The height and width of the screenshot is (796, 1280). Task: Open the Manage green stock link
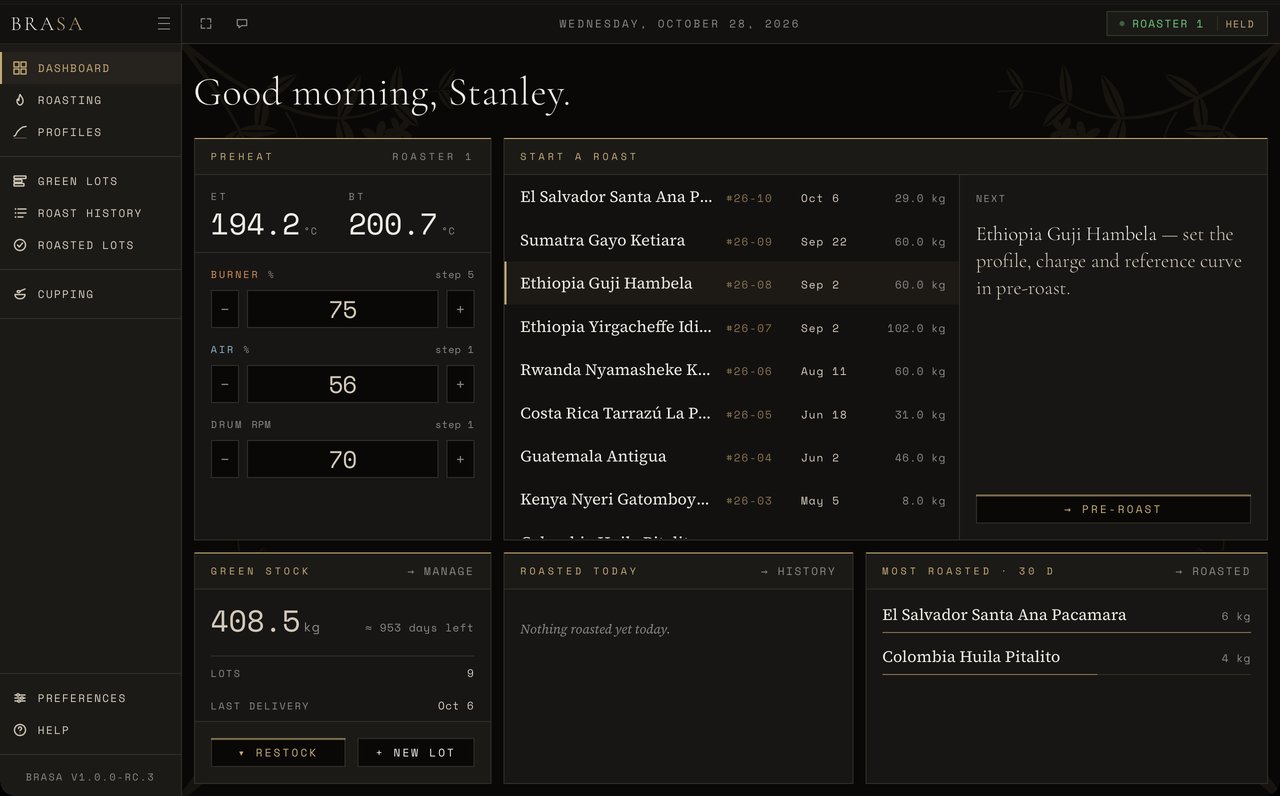pos(440,571)
